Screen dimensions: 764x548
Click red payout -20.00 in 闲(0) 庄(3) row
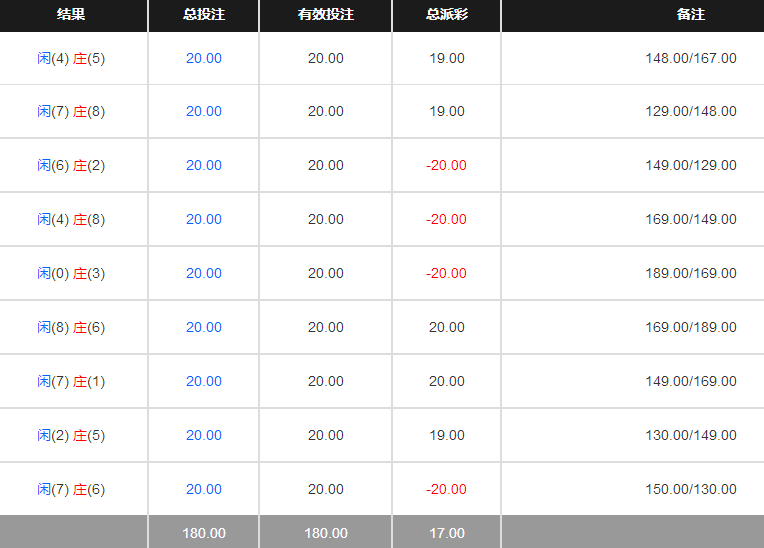coord(446,274)
